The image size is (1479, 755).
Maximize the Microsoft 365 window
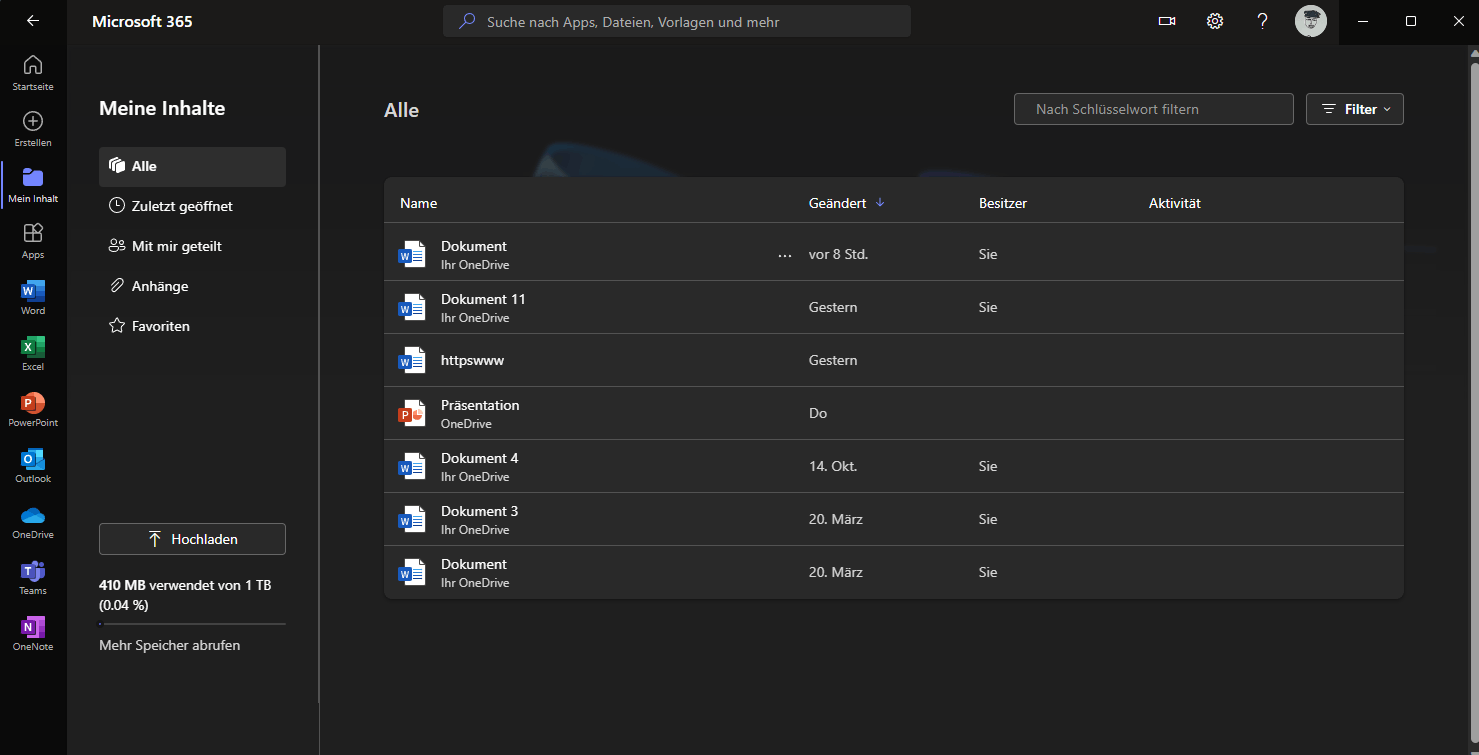coord(1410,21)
